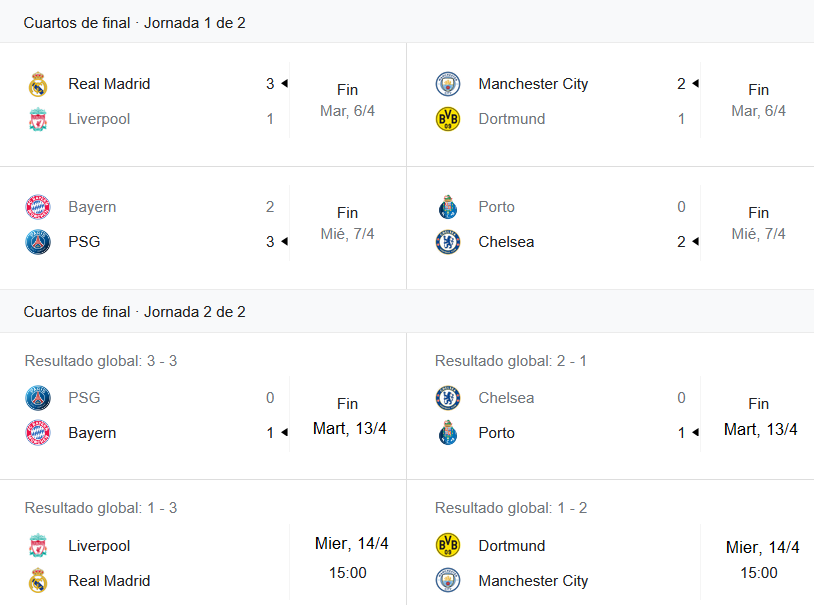The image size is (814, 605).
Task: Select the 15:00 kickoff time for Liverpool match
Action: click(348, 573)
